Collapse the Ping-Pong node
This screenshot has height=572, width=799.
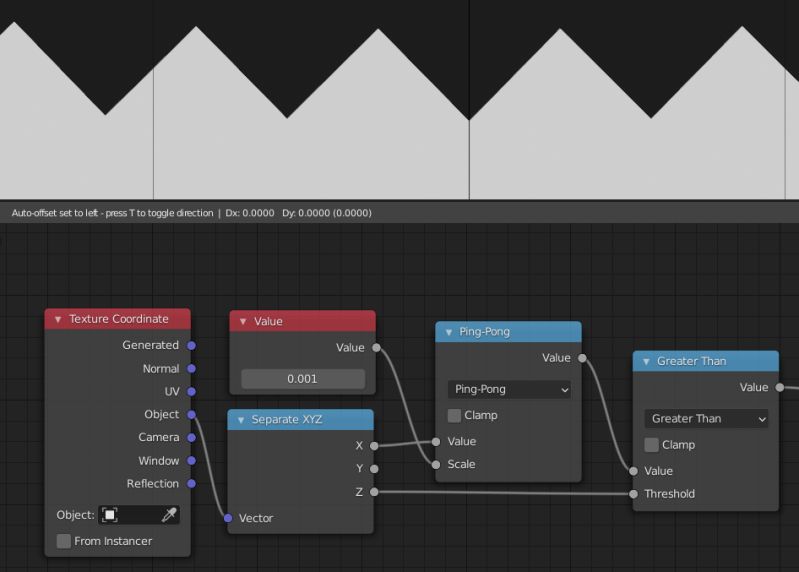[448, 332]
